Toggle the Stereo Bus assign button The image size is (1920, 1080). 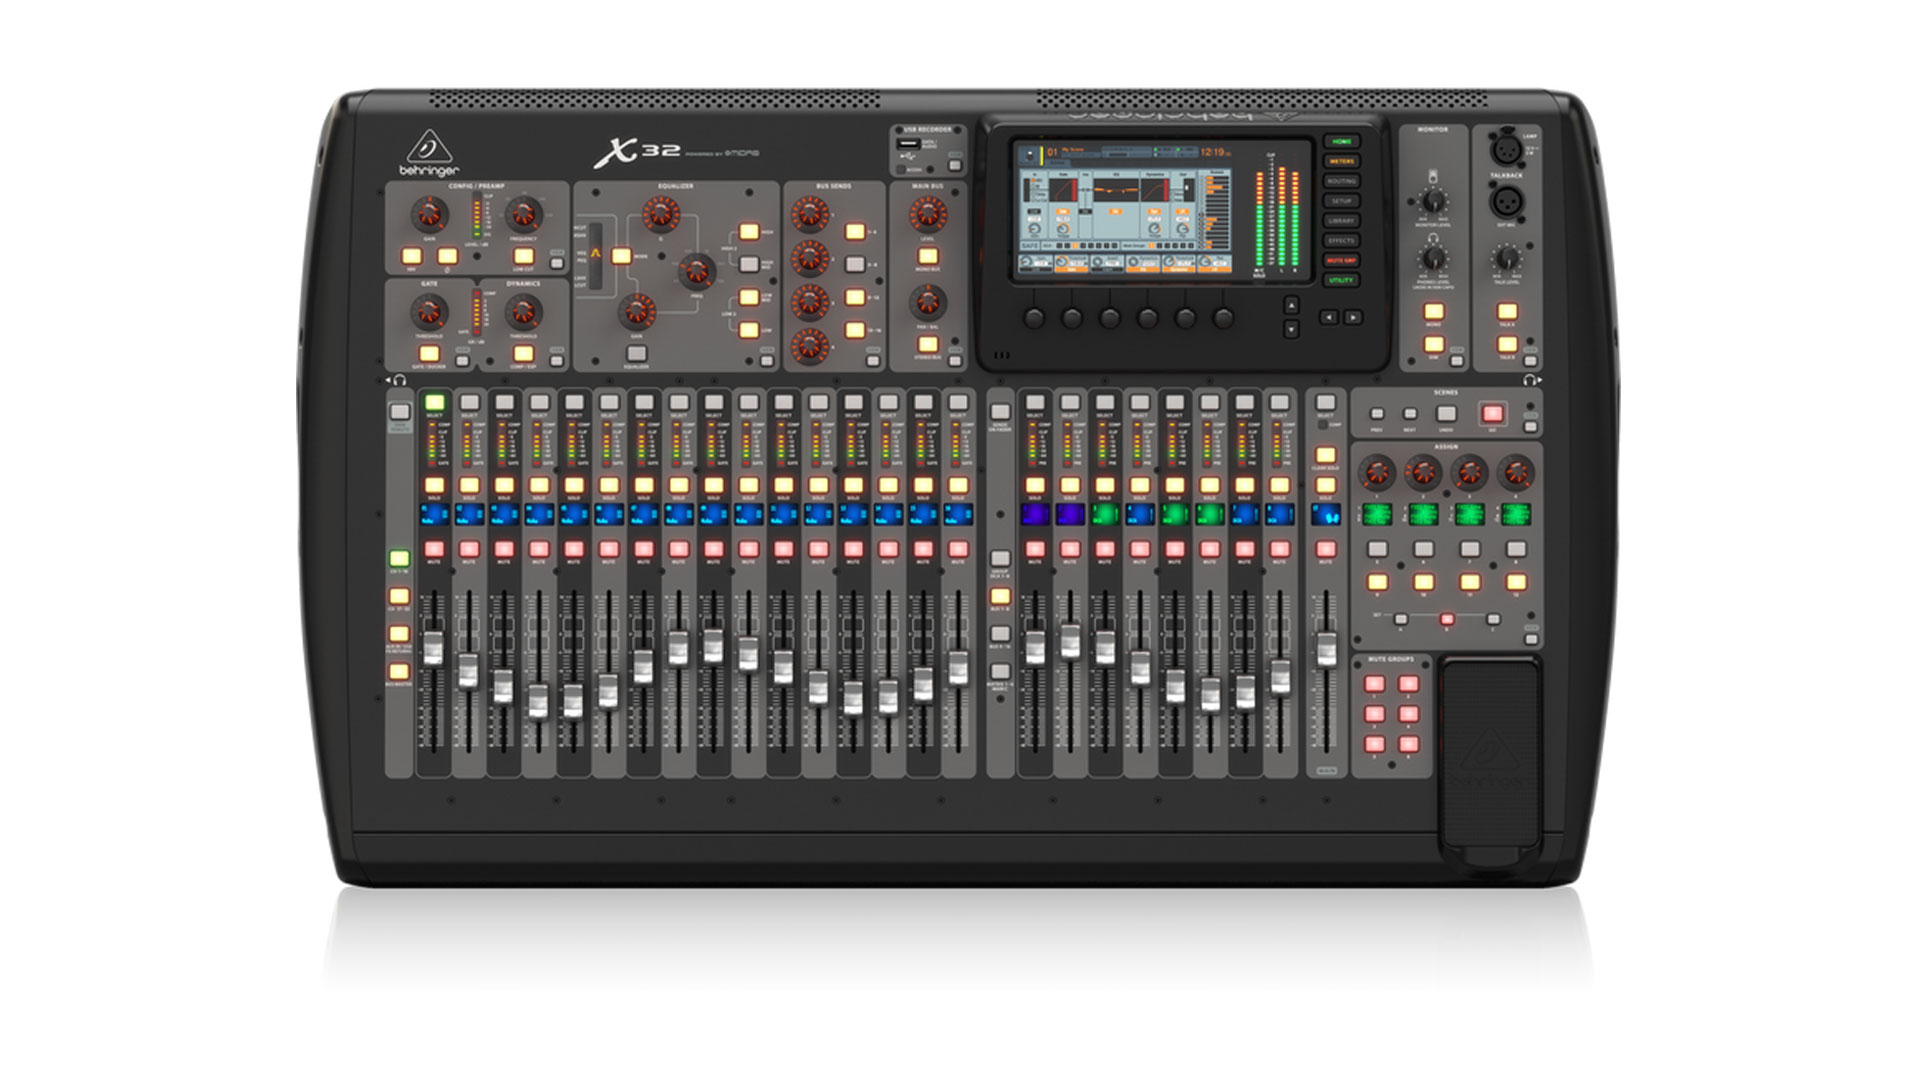[927, 345]
